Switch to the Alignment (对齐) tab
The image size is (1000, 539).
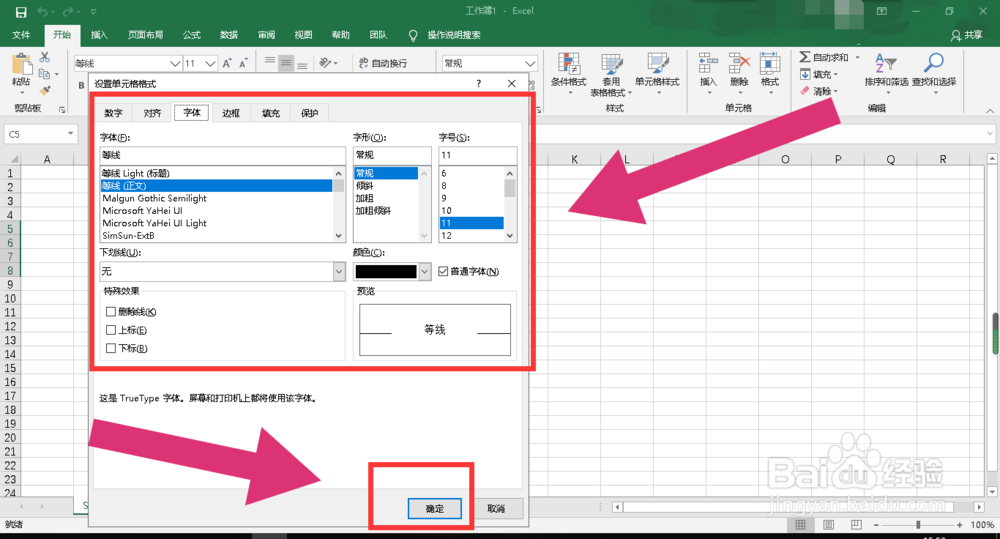152,113
